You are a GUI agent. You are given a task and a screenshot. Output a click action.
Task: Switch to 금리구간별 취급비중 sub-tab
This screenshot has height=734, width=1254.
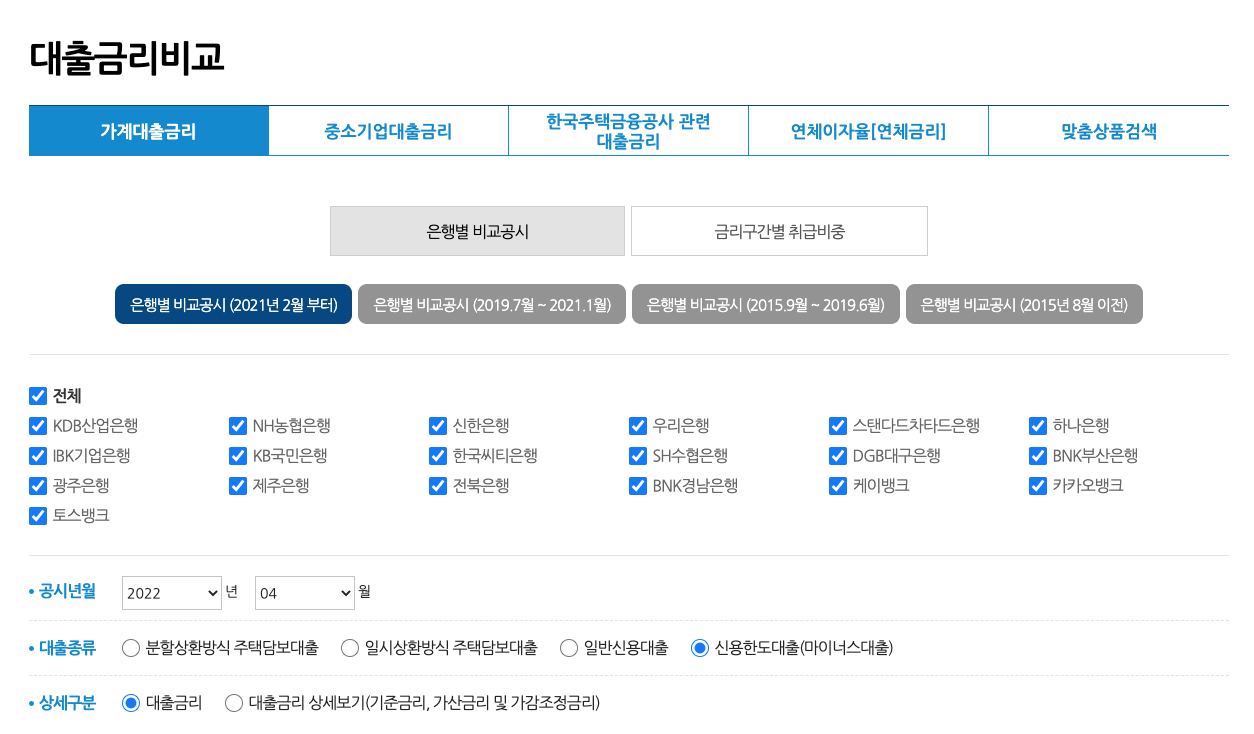coord(779,231)
